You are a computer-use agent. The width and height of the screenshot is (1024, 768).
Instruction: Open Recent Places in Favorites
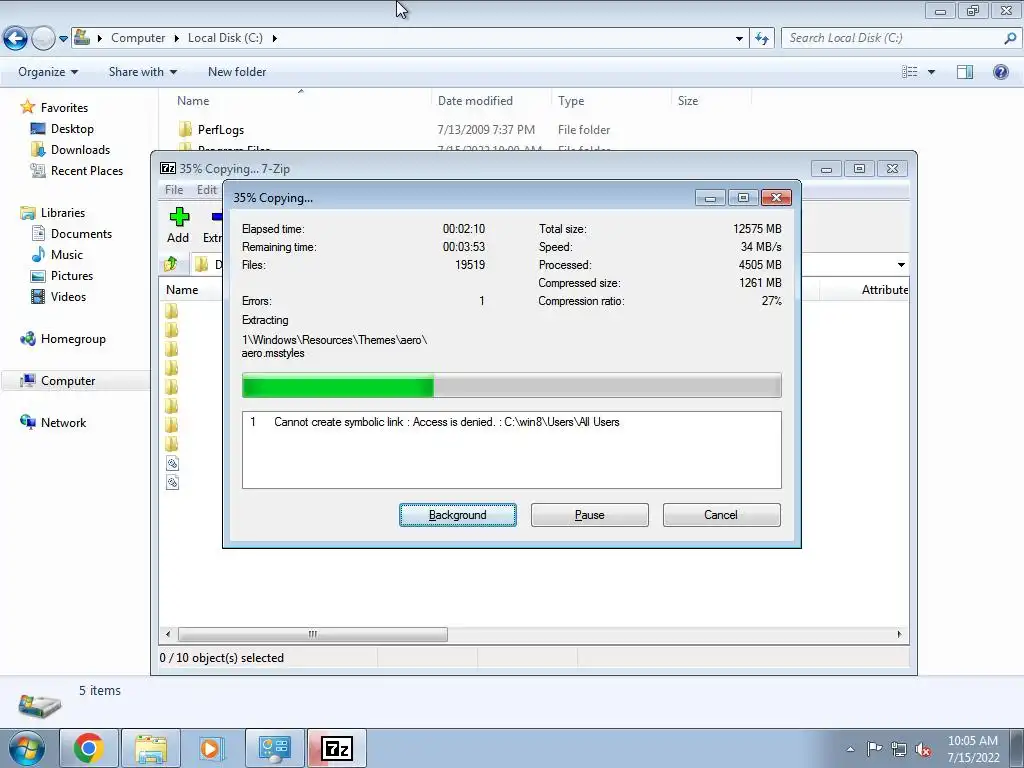(x=86, y=170)
